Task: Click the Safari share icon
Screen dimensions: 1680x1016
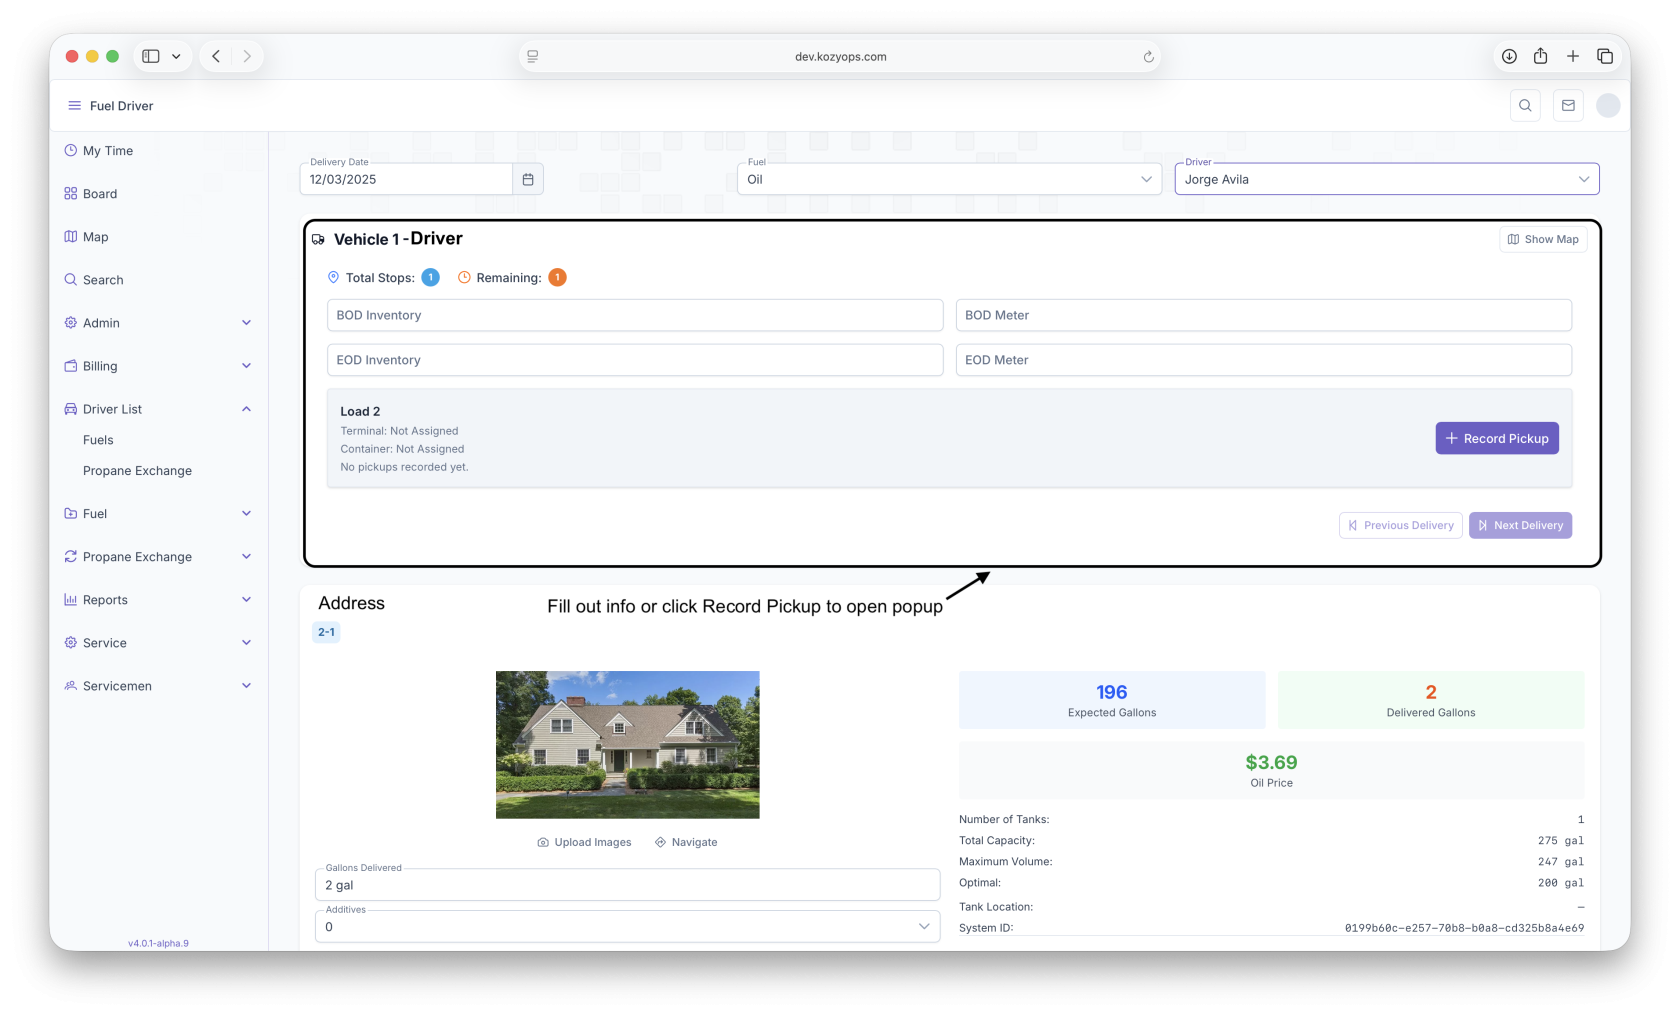Action: (x=1540, y=57)
